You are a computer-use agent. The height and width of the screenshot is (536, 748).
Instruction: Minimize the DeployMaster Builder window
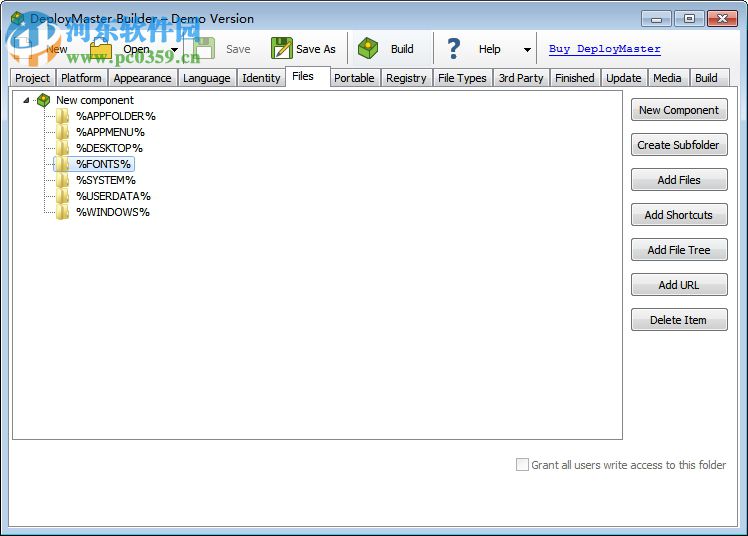656,19
